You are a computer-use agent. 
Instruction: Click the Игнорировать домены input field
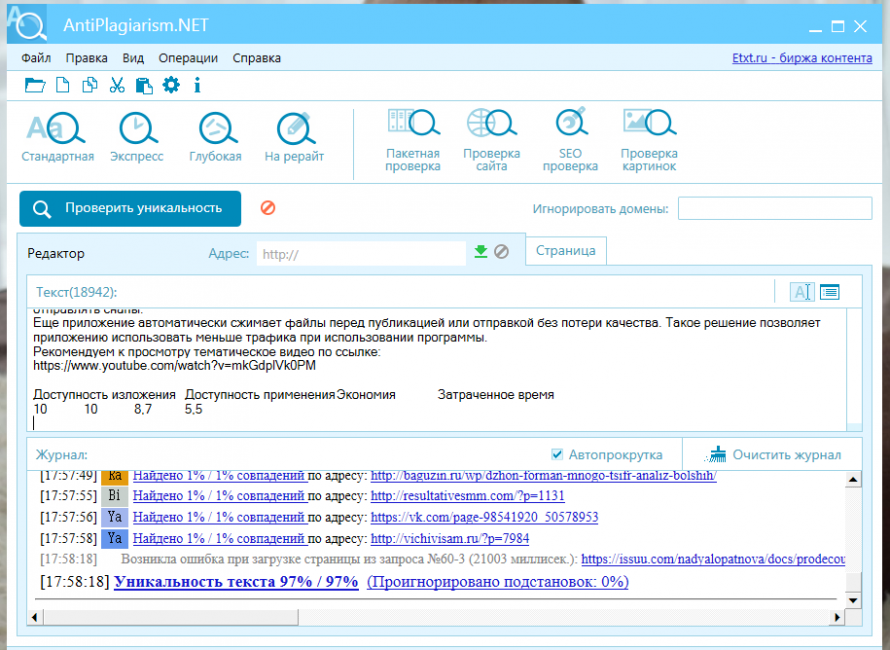(775, 208)
